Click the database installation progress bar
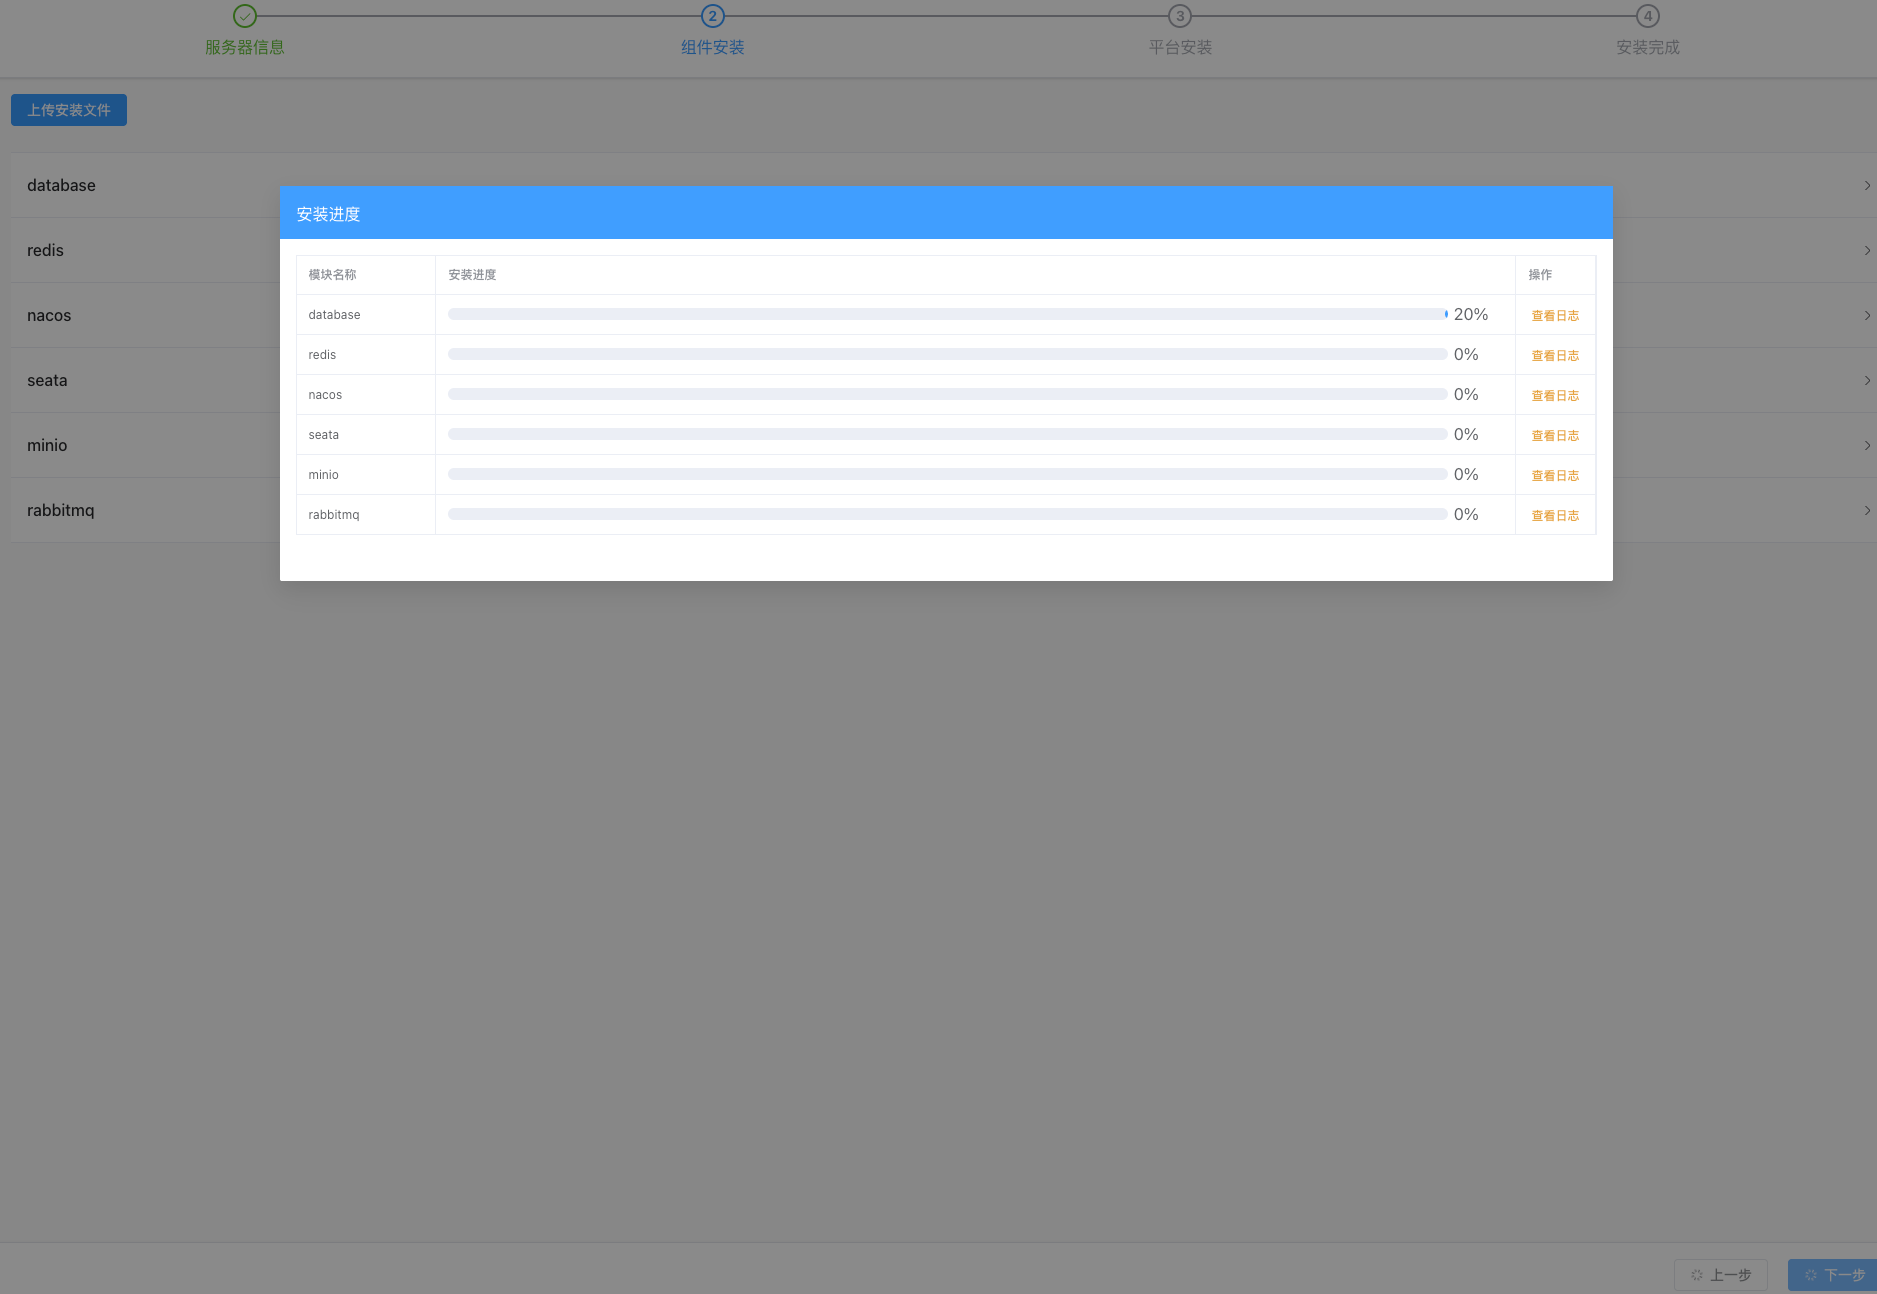The image size is (1877, 1294). 947,314
